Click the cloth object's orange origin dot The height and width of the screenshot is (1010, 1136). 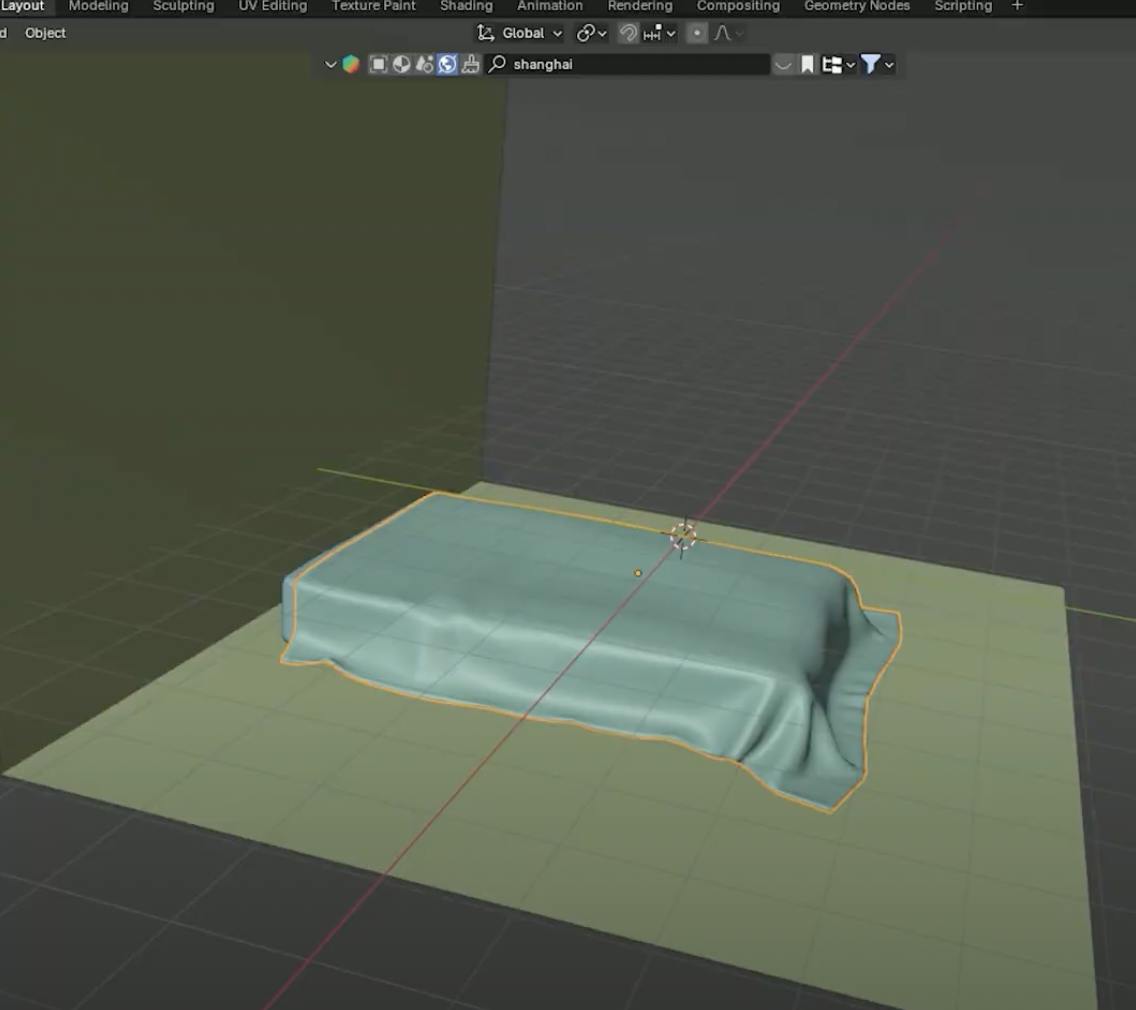coord(638,573)
